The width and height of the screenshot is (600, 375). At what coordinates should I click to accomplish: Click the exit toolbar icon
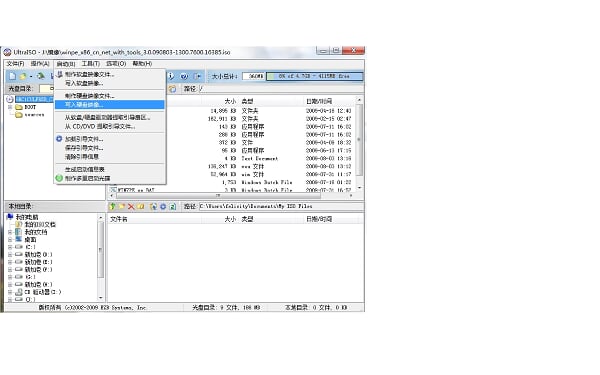(x=197, y=76)
